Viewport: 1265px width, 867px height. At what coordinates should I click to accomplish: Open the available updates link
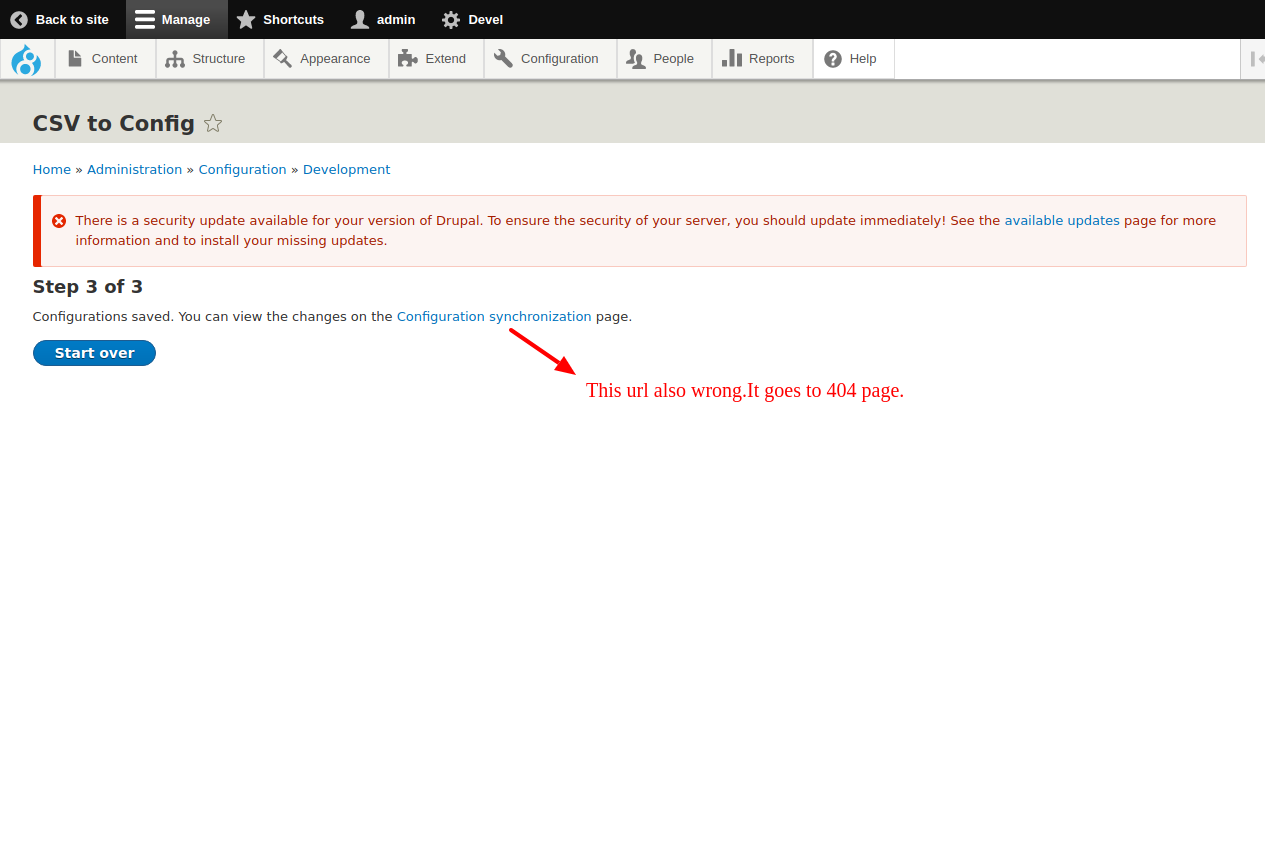pos(1062,221)
